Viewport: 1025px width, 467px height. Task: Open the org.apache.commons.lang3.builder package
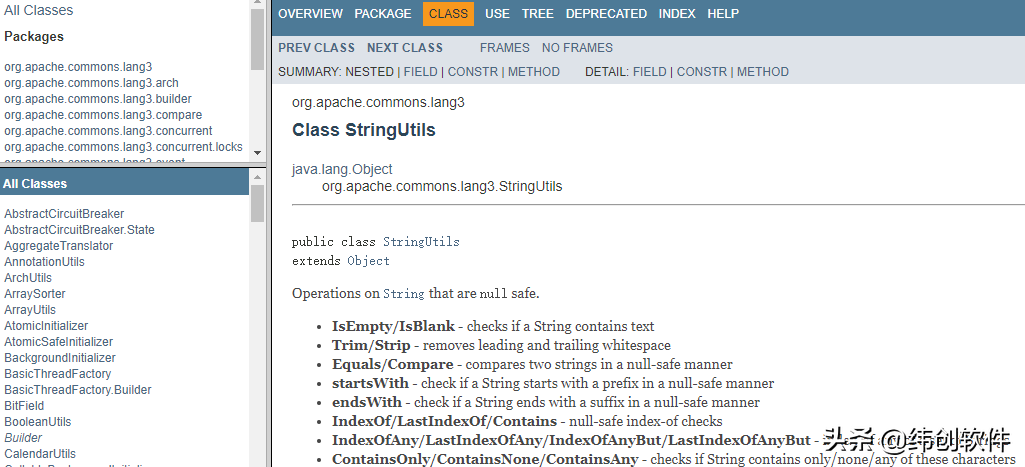click(98, 99)
